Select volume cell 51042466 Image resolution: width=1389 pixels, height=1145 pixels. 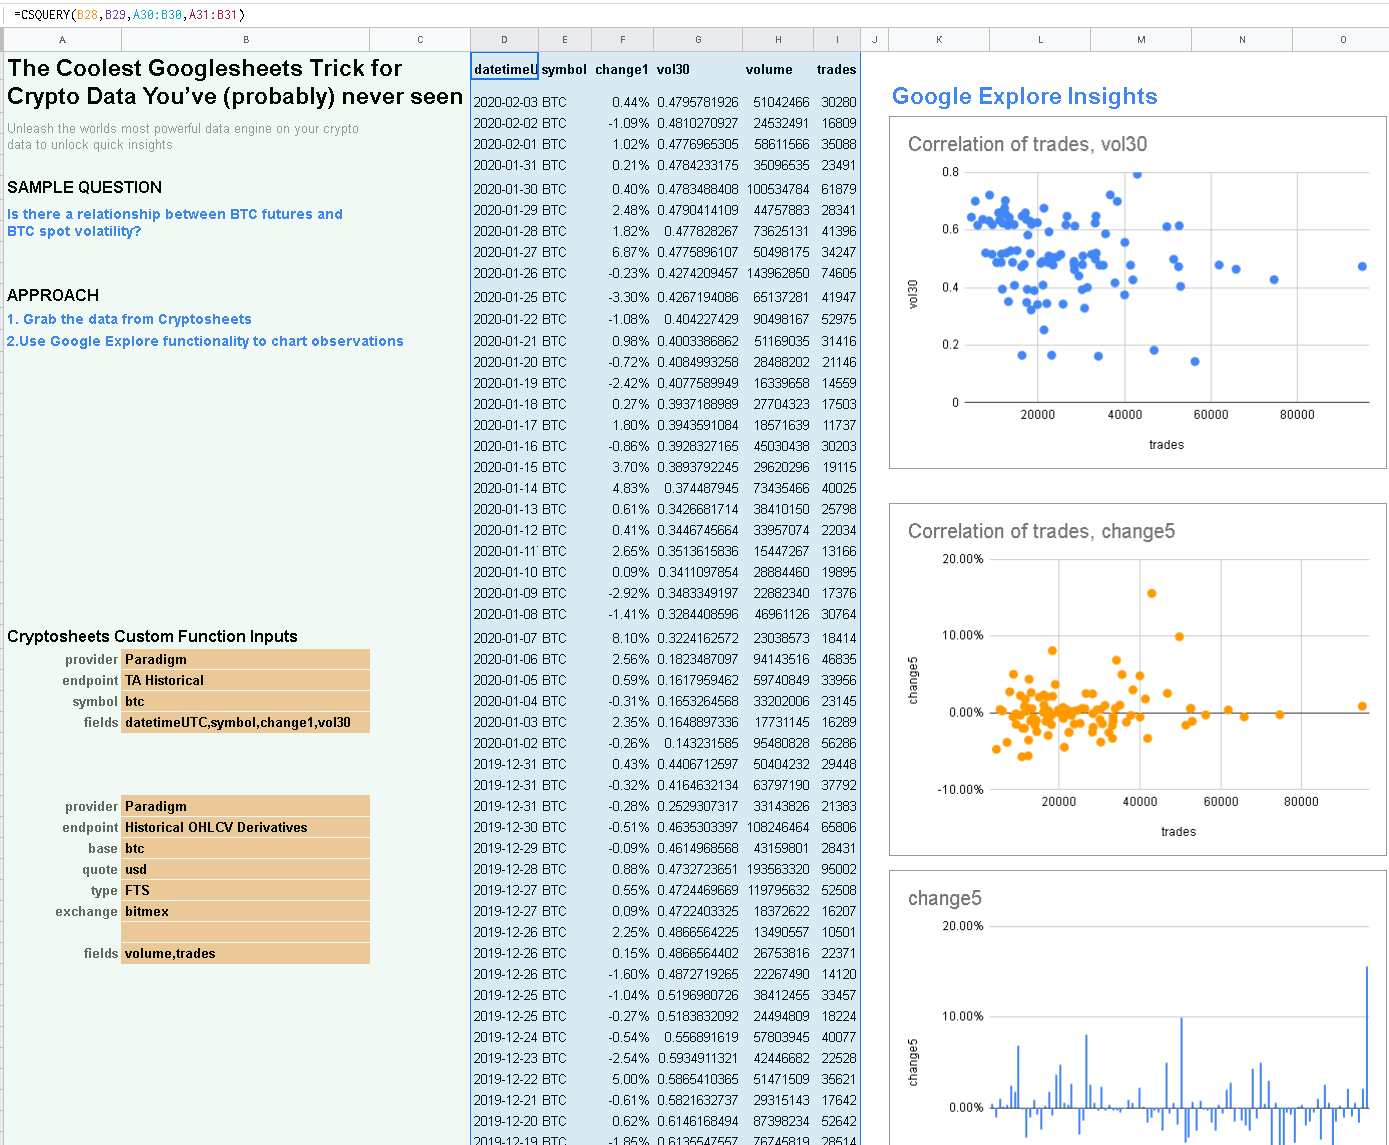(x=778, y=102)
